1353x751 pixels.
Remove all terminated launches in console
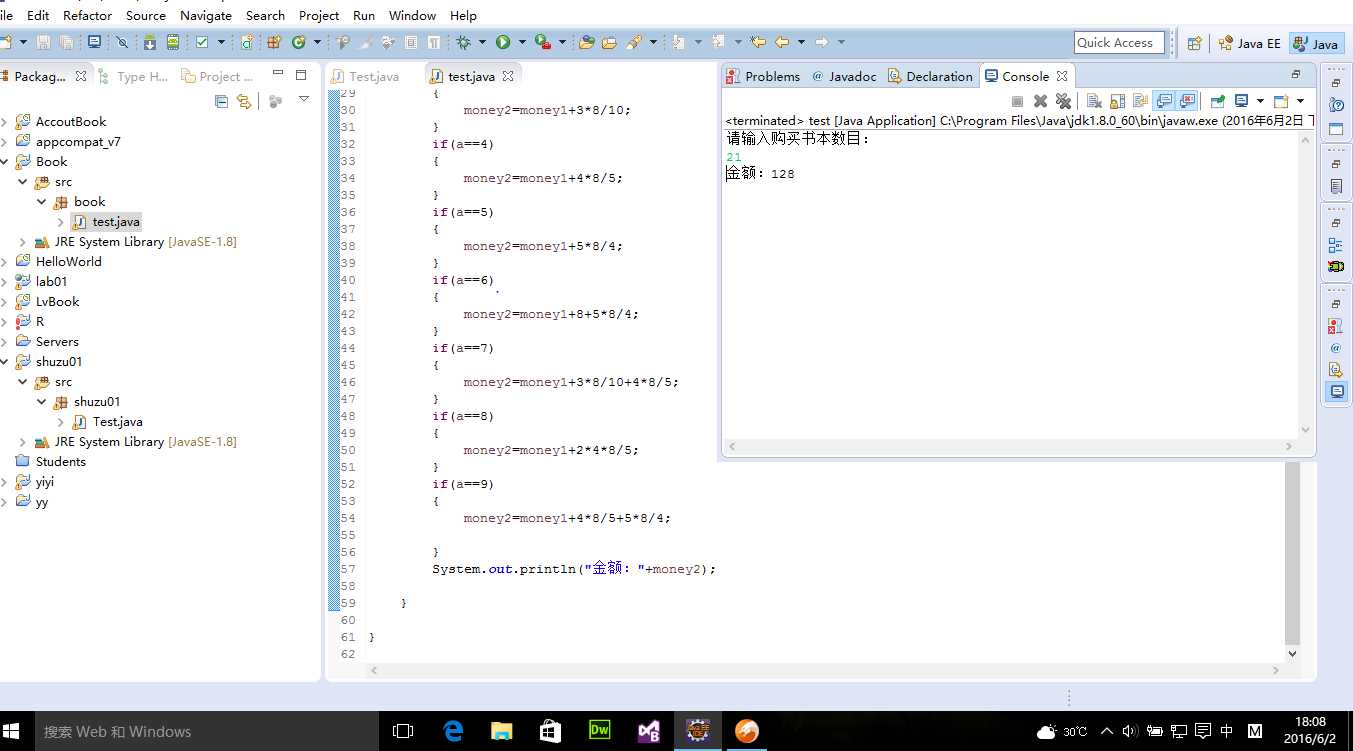click(x=1063, y=101)
